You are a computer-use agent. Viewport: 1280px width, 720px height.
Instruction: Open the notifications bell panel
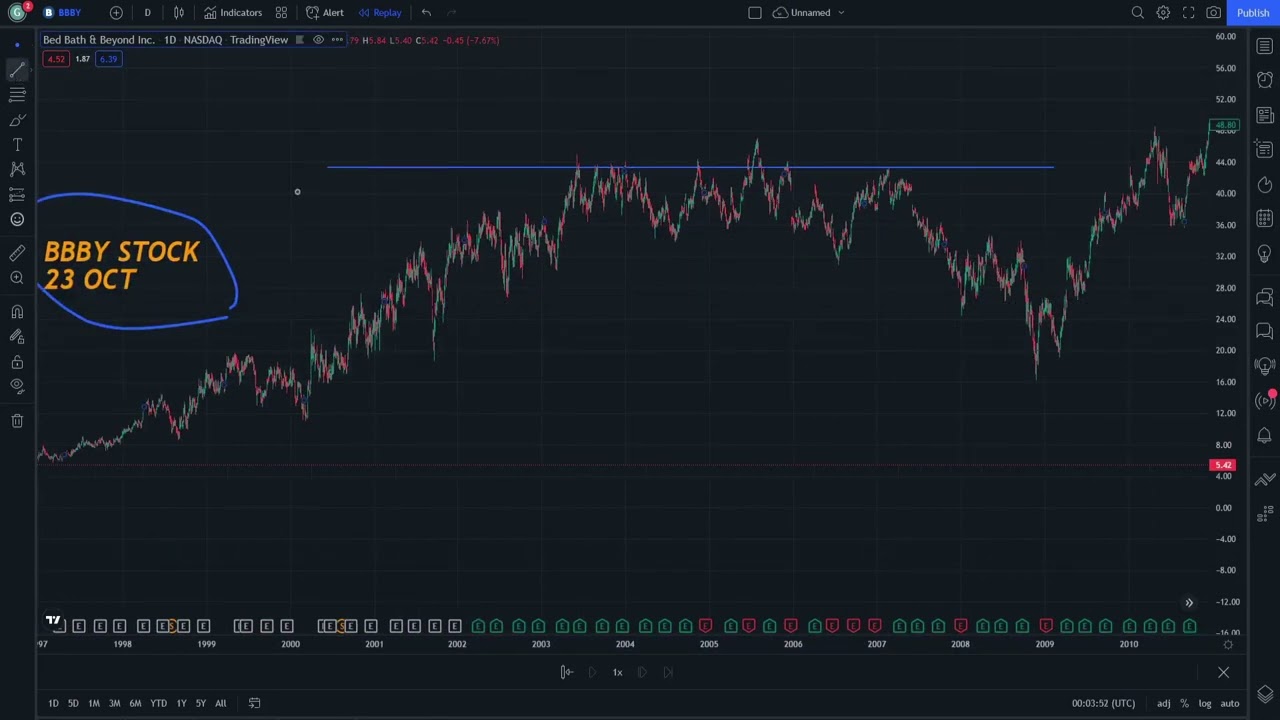pos(1265,435)
